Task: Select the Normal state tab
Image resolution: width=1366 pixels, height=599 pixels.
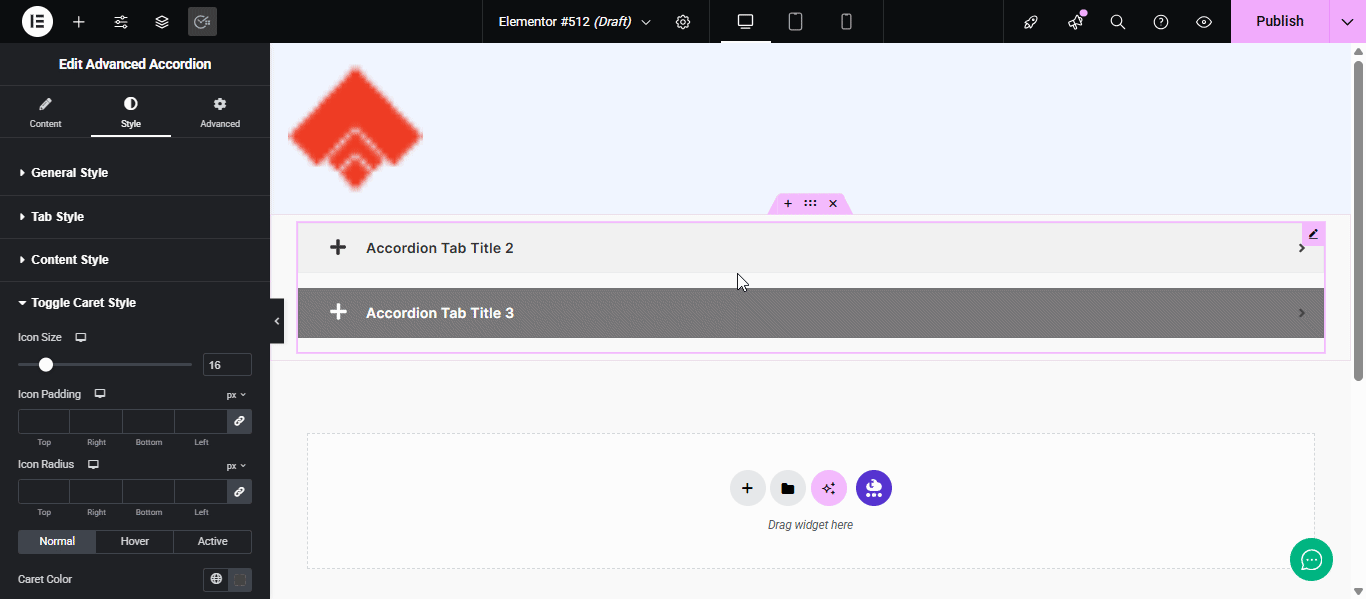Action: pyautogui.click(x=57, y=541)
